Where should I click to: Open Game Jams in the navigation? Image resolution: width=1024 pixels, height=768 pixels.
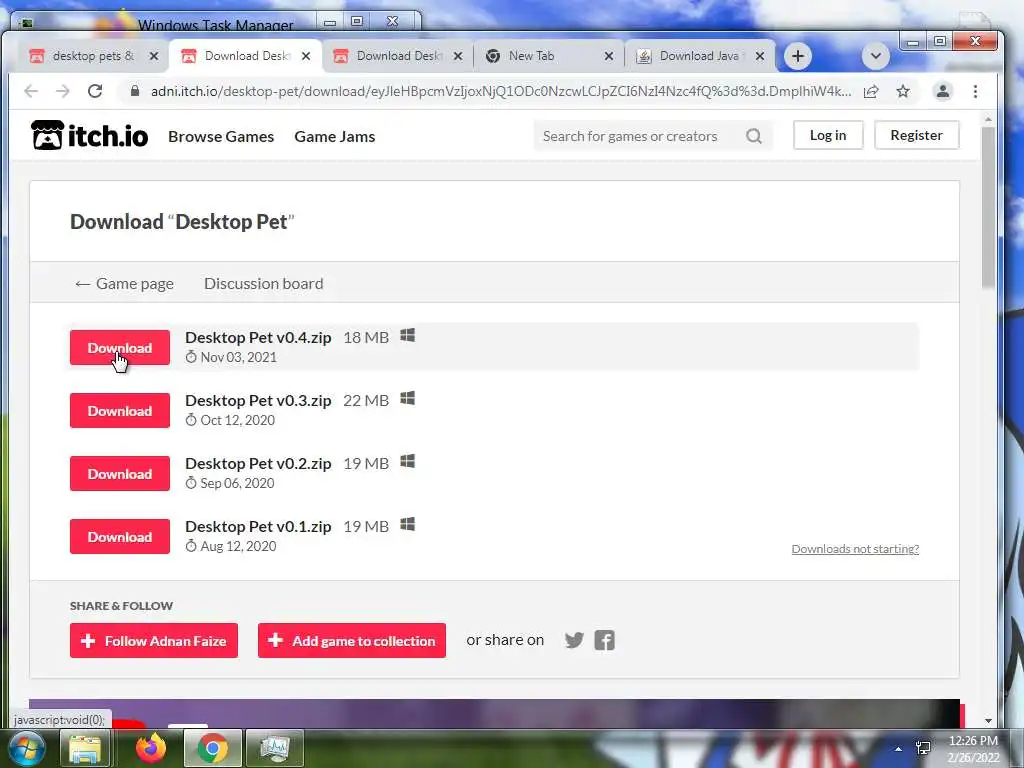click(334, 136)
